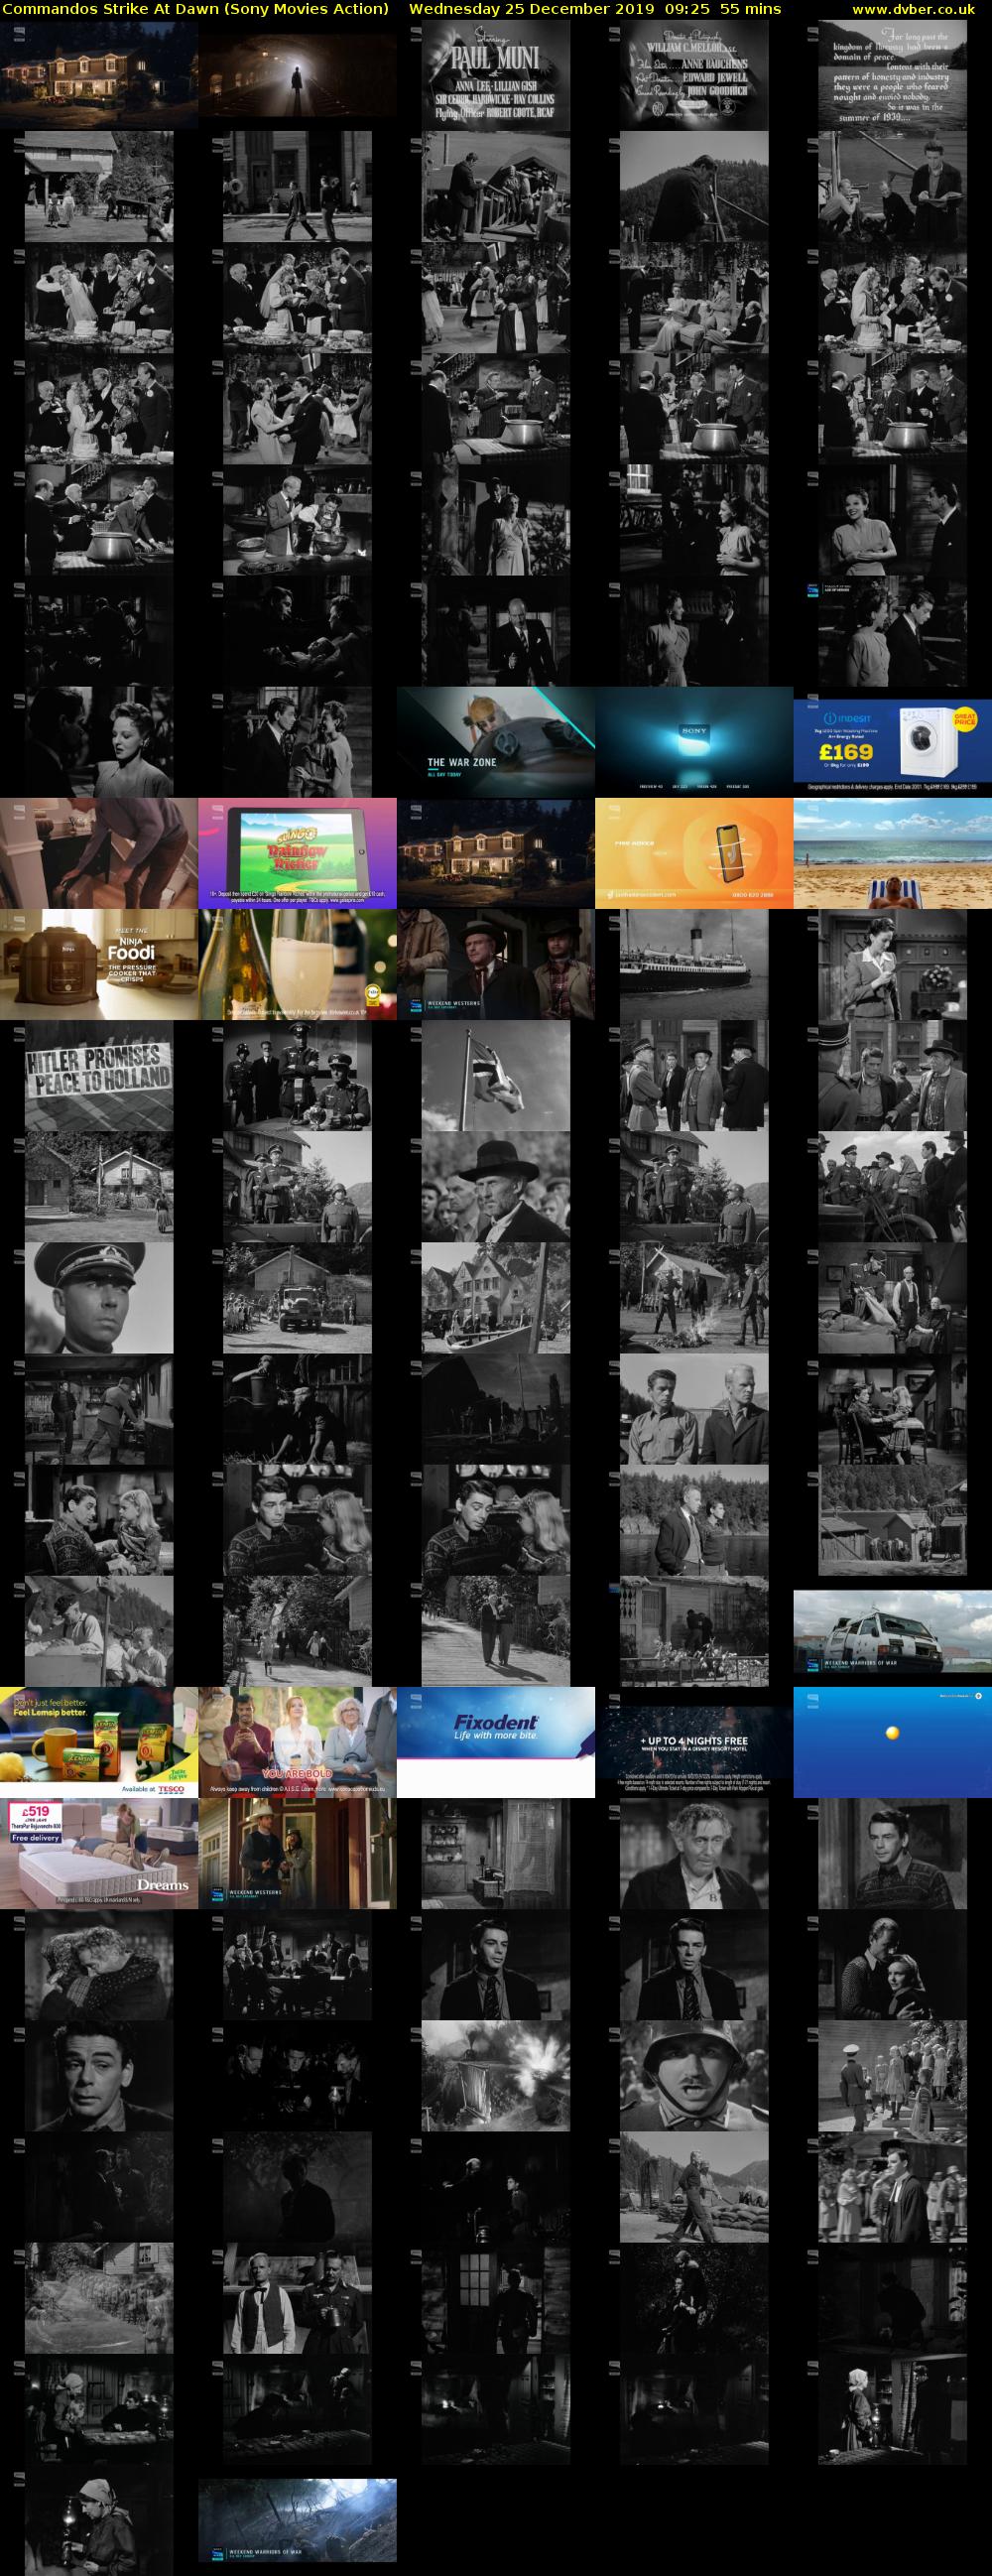Select the champagne glass ad thumbnail

[x=297, y=964]
